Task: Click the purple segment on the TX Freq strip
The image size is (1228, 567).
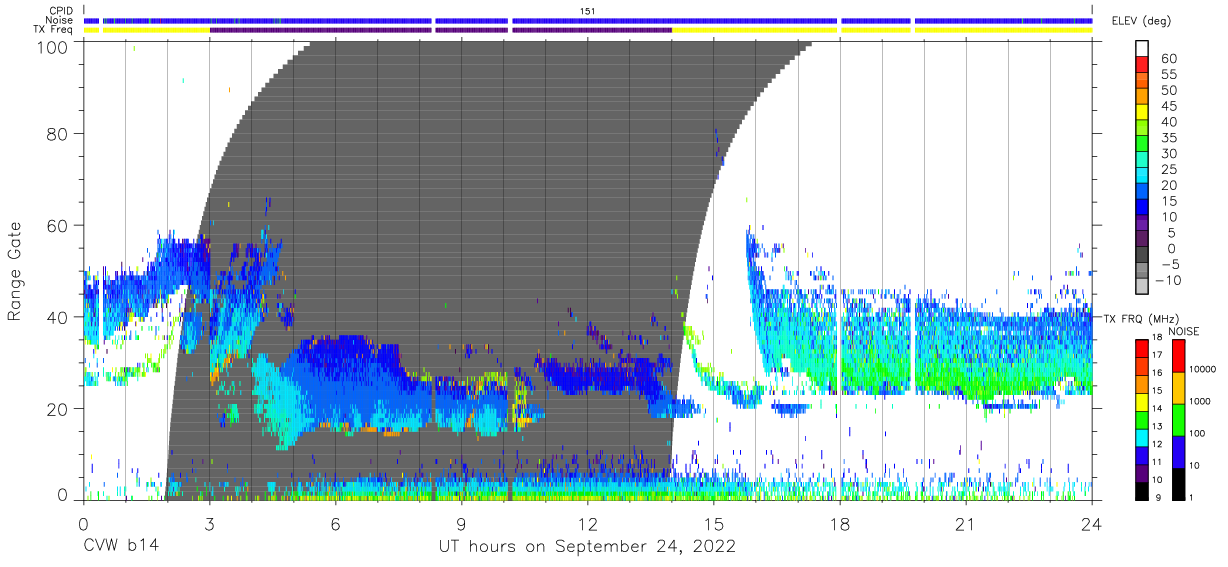Action: click(x=440, y=30)
